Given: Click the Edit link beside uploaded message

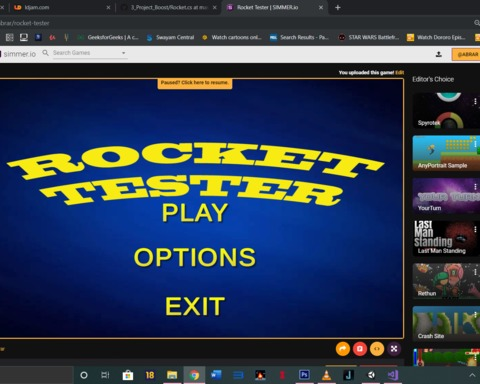Looking at the screenshot, I should point(400,72).
